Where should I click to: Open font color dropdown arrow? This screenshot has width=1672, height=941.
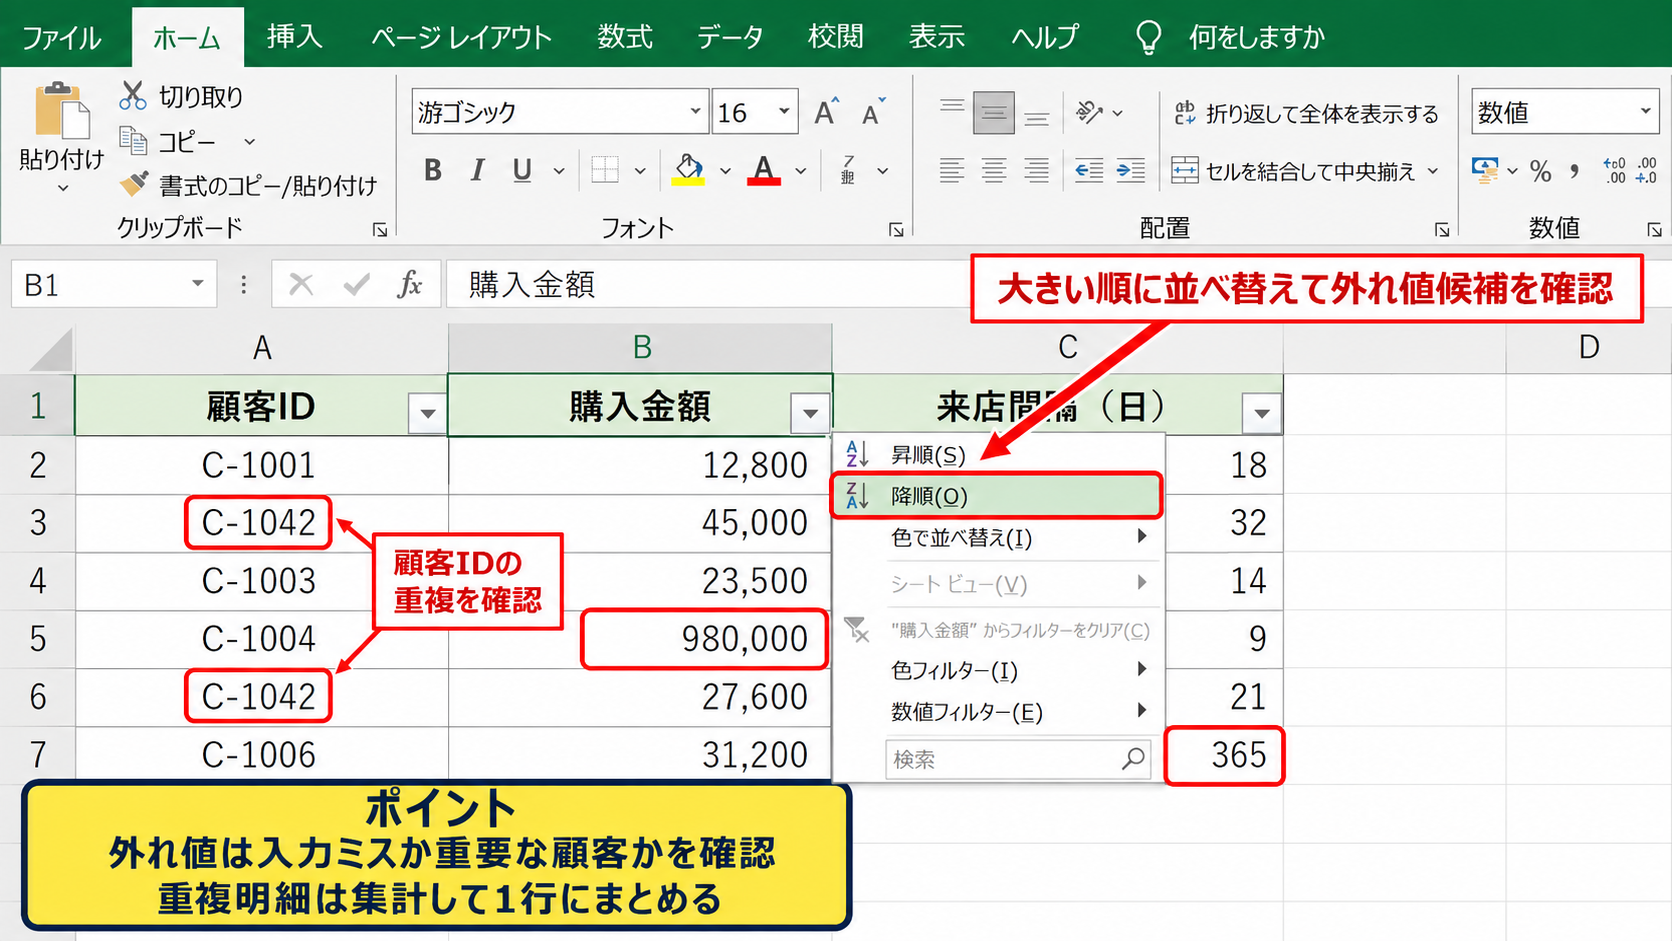coord(801,171)
